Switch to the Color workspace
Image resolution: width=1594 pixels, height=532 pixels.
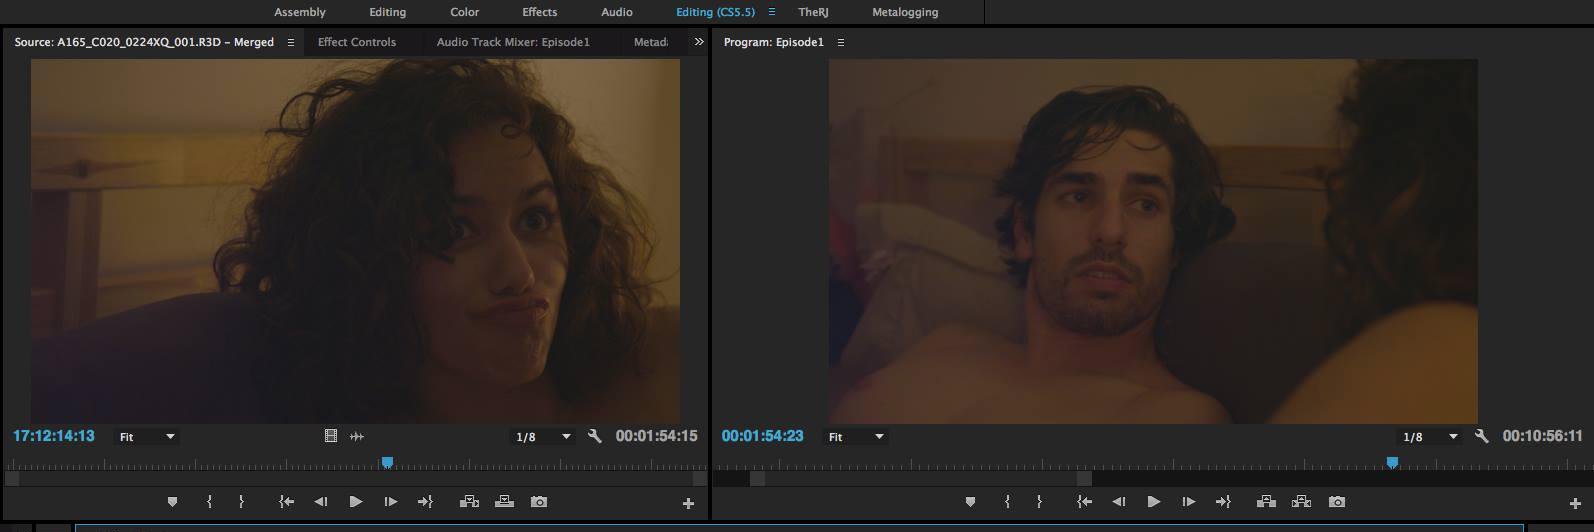(464, 13)
